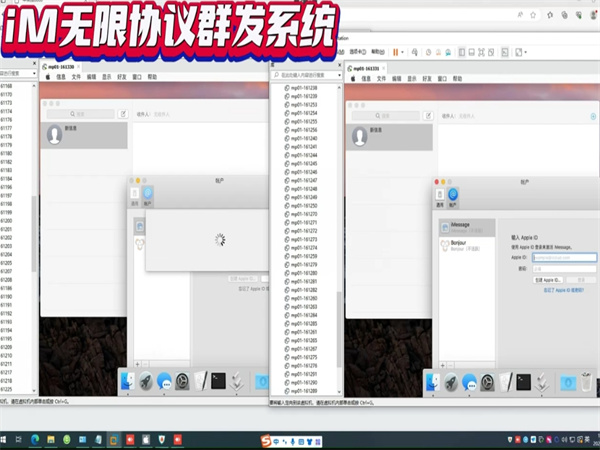
Task: Click the forgot Apple ID or password link
Action: 565,290
